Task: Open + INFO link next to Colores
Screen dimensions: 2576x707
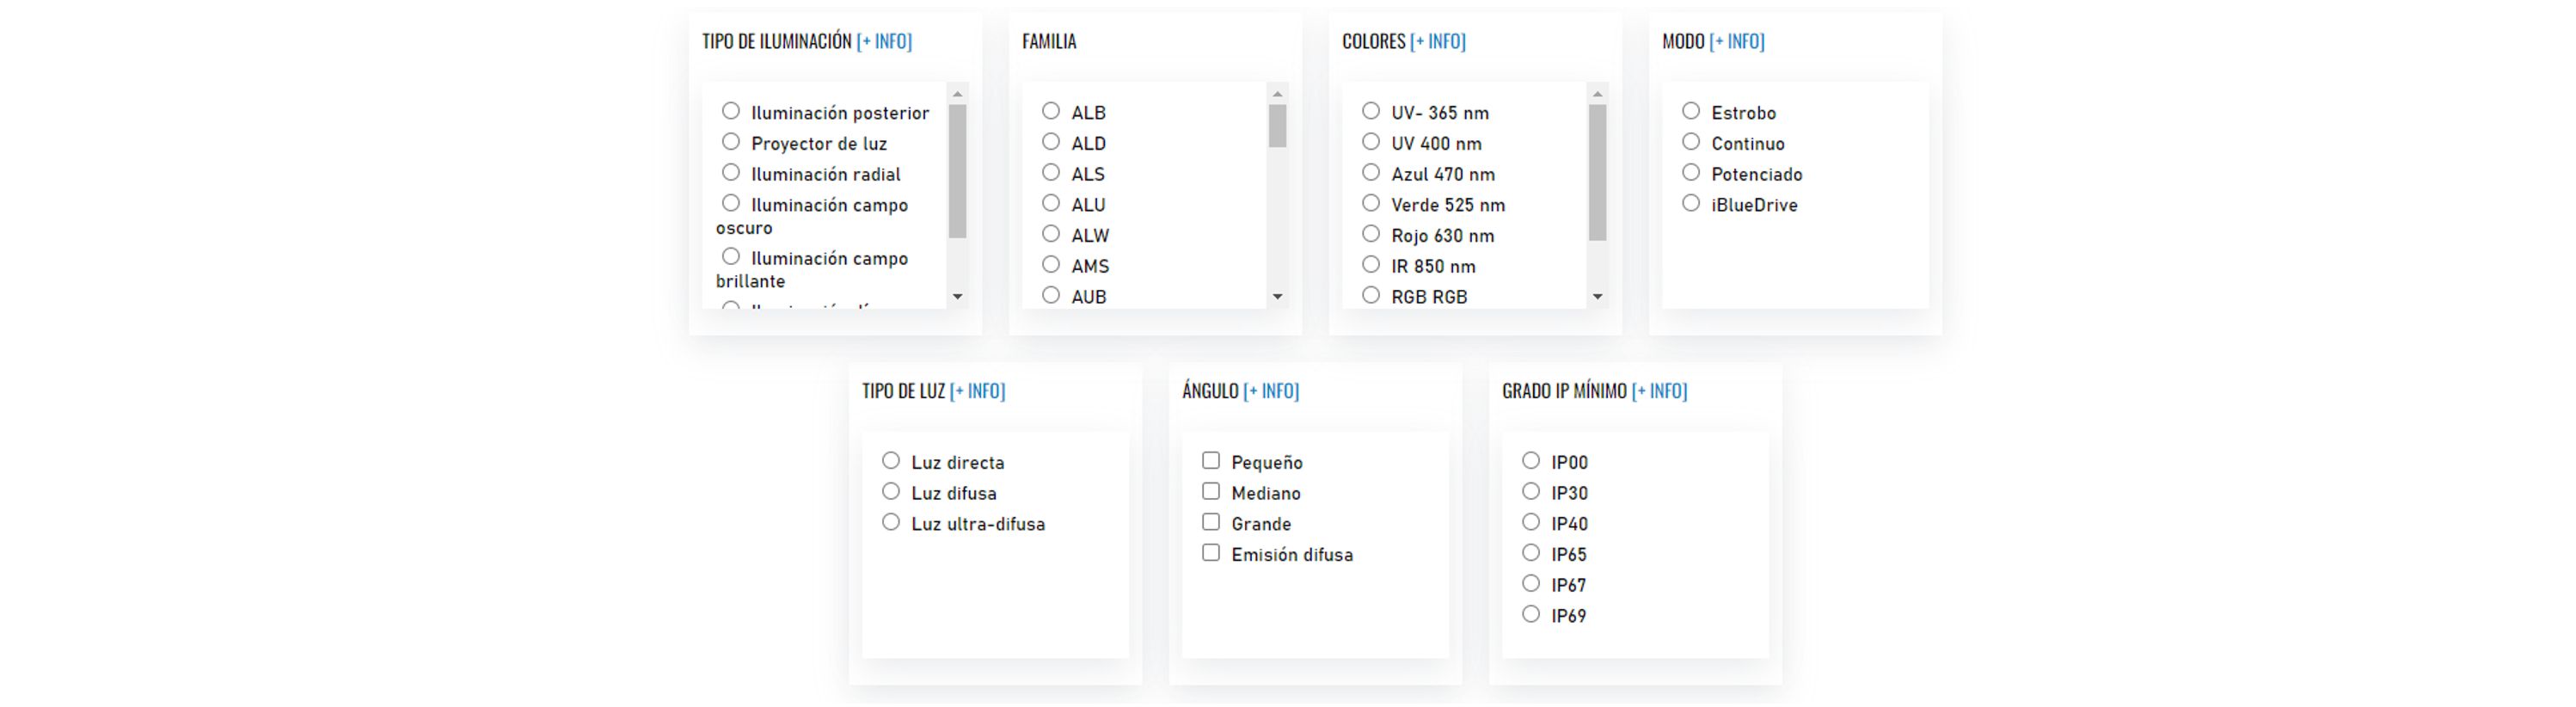Action: [1438, 41]
